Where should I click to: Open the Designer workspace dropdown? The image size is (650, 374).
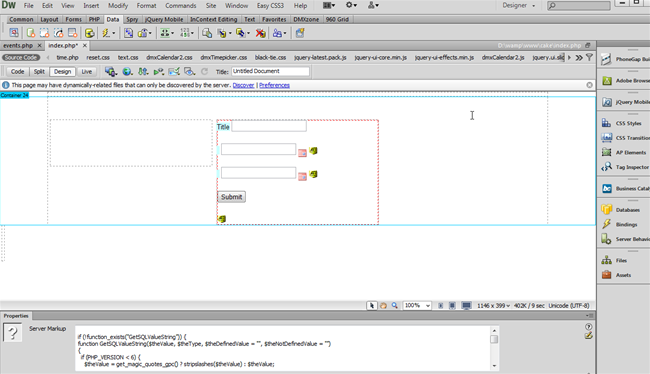point(519,5)
